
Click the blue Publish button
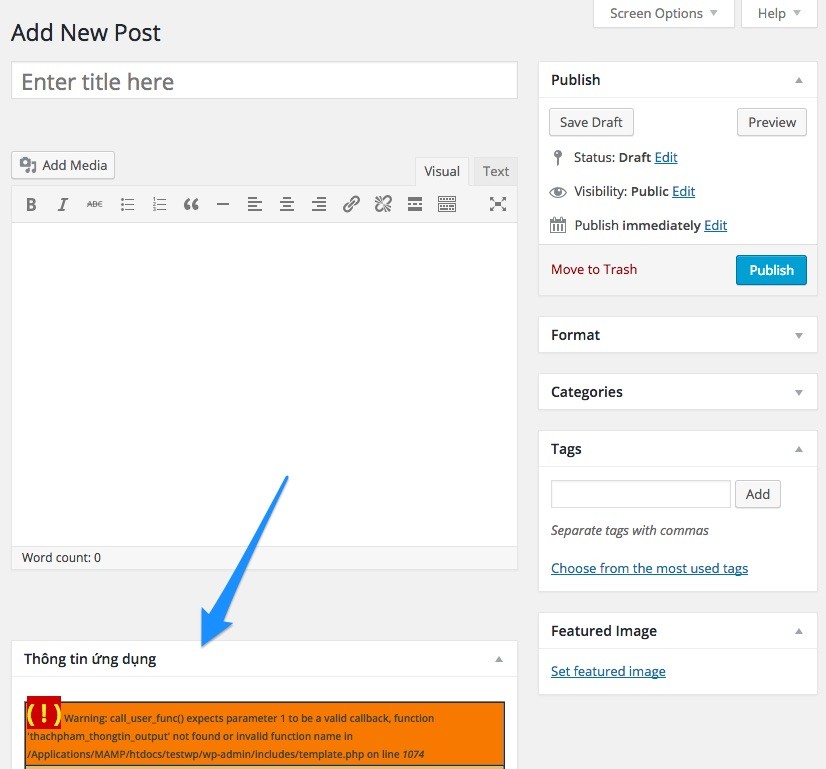click(771, 270)
